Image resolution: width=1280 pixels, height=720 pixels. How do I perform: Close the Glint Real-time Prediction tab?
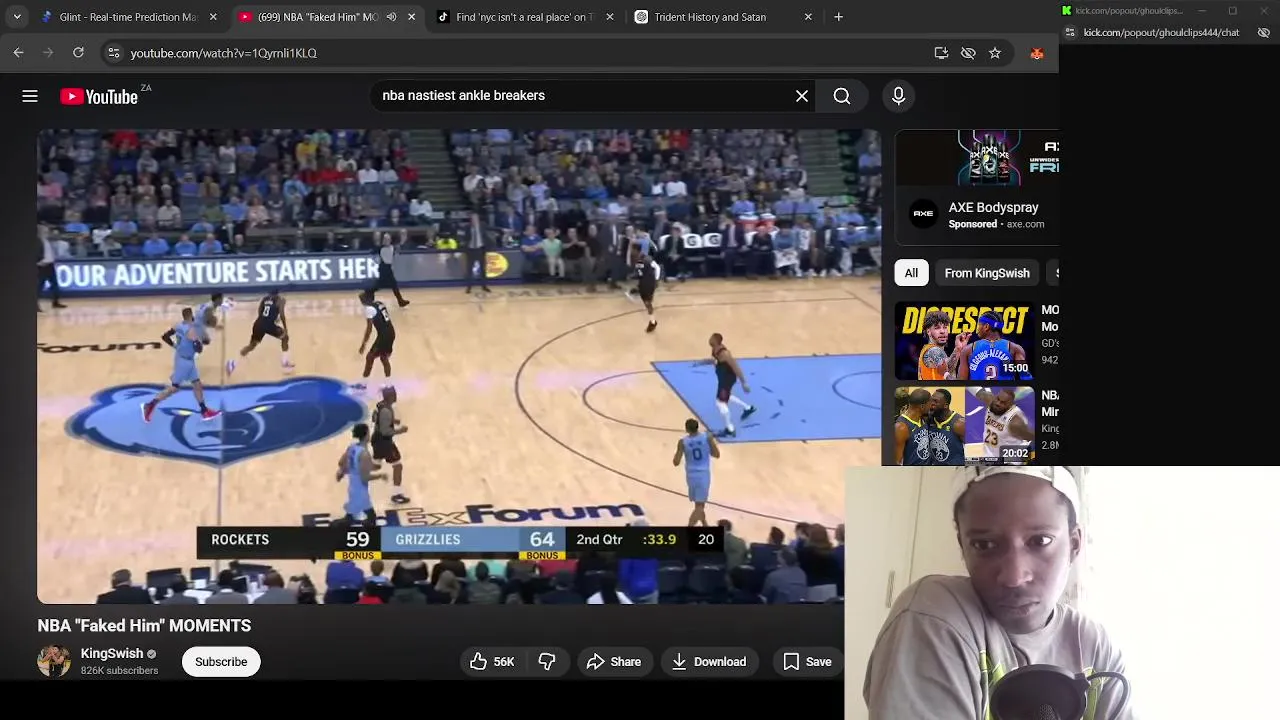213,17
